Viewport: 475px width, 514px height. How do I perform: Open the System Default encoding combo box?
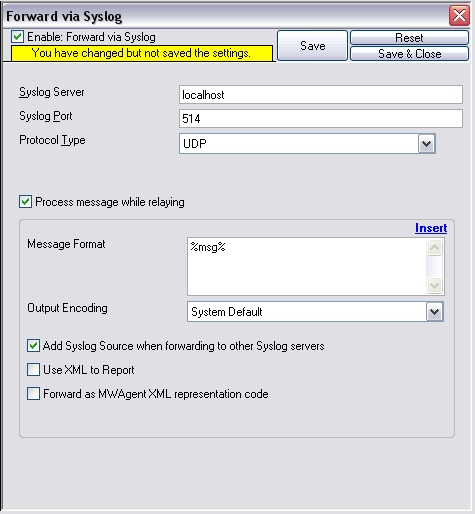pyautogui.click(x=315, y=312)
